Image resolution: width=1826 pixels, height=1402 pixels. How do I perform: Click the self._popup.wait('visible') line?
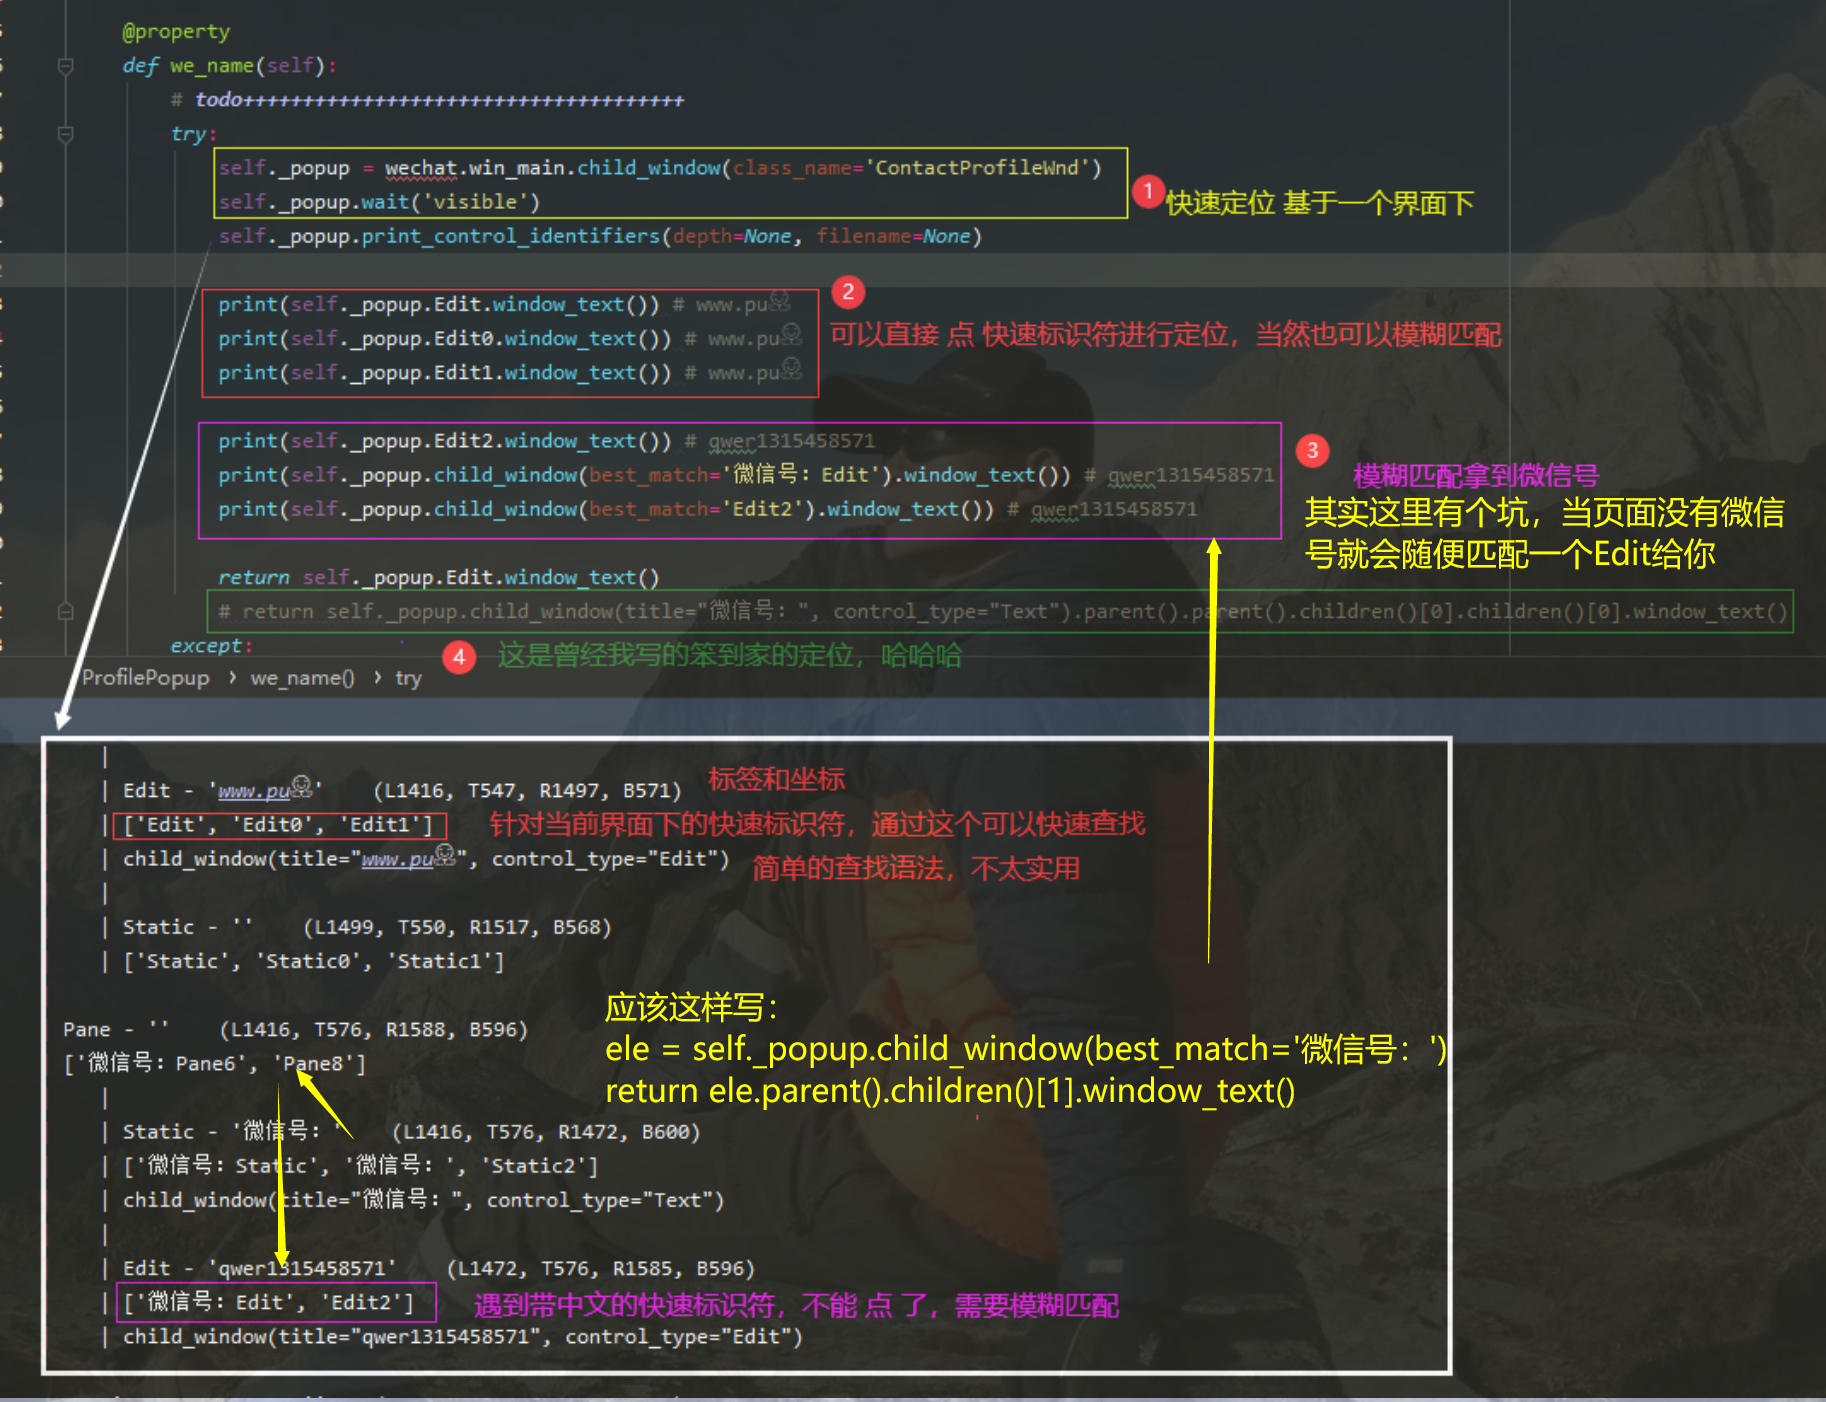379,201
